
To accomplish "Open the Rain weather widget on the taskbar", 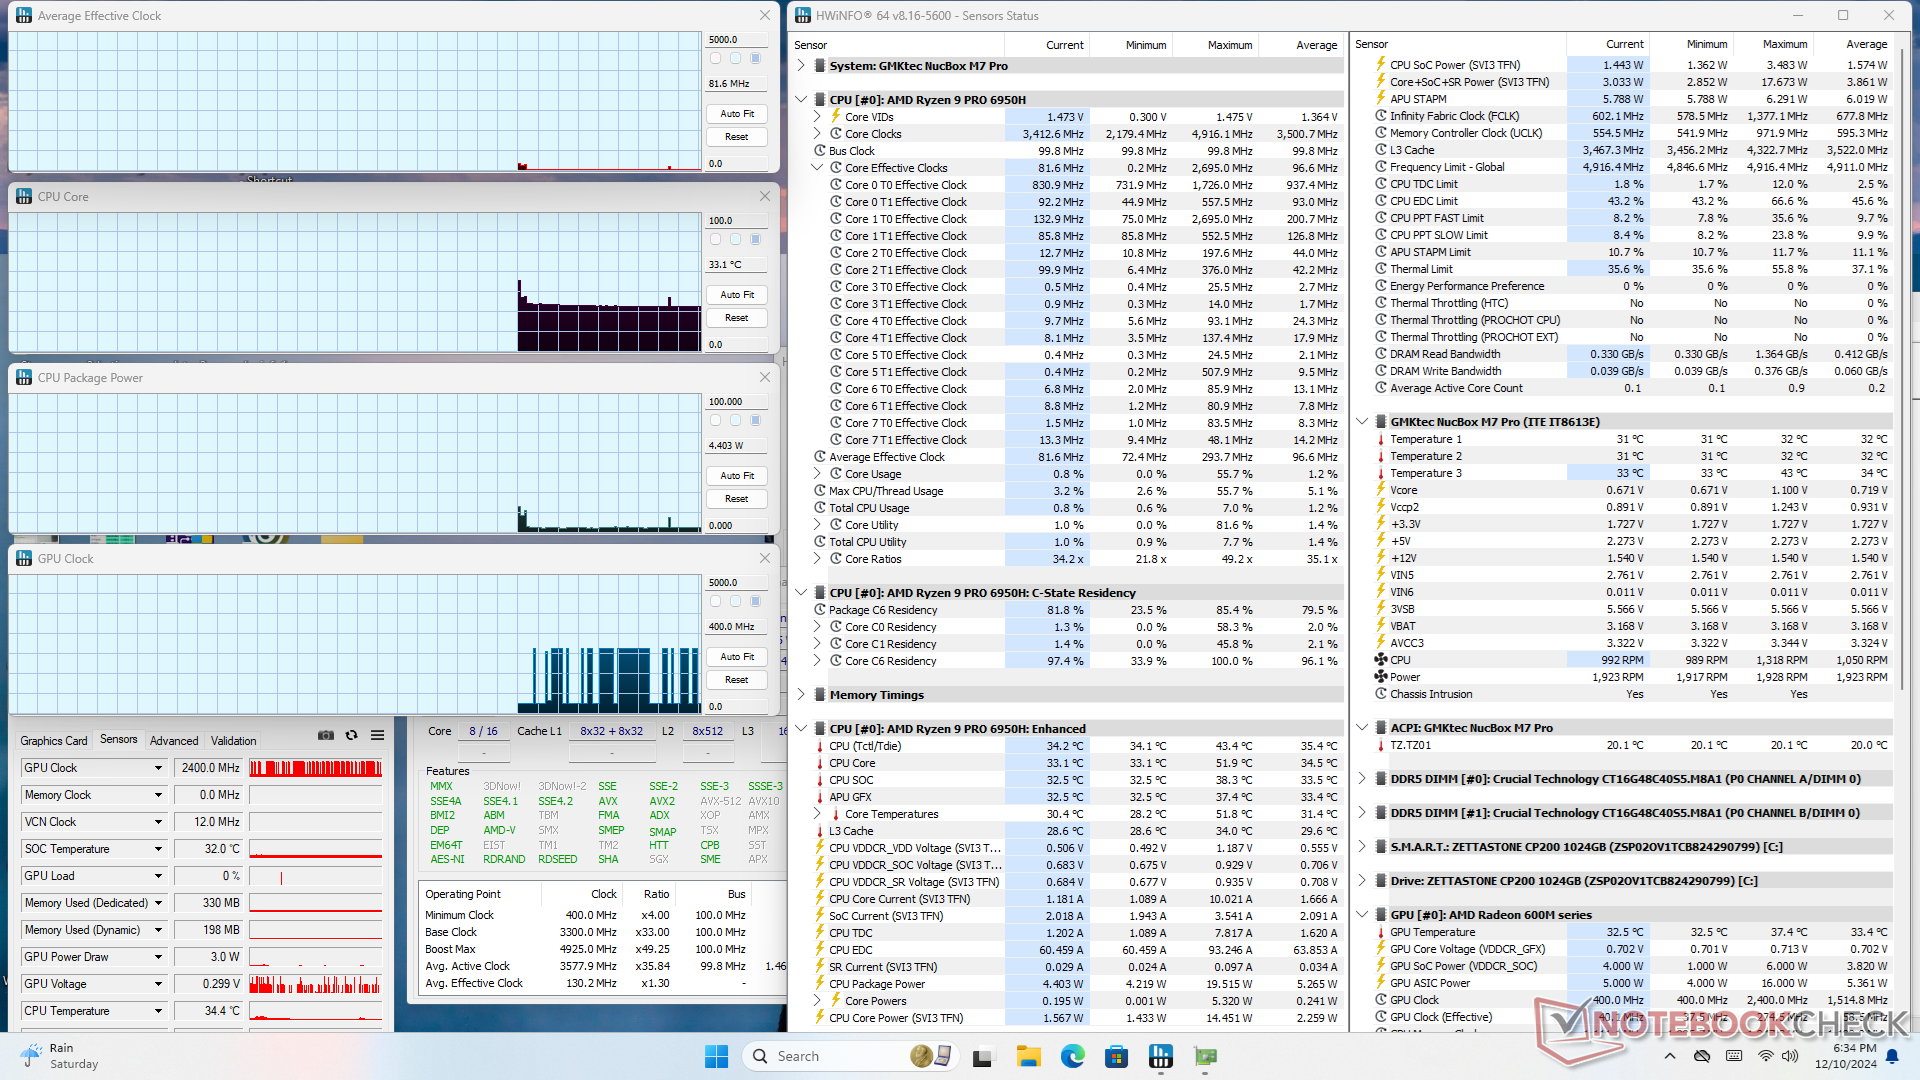I will point(60,1056).
